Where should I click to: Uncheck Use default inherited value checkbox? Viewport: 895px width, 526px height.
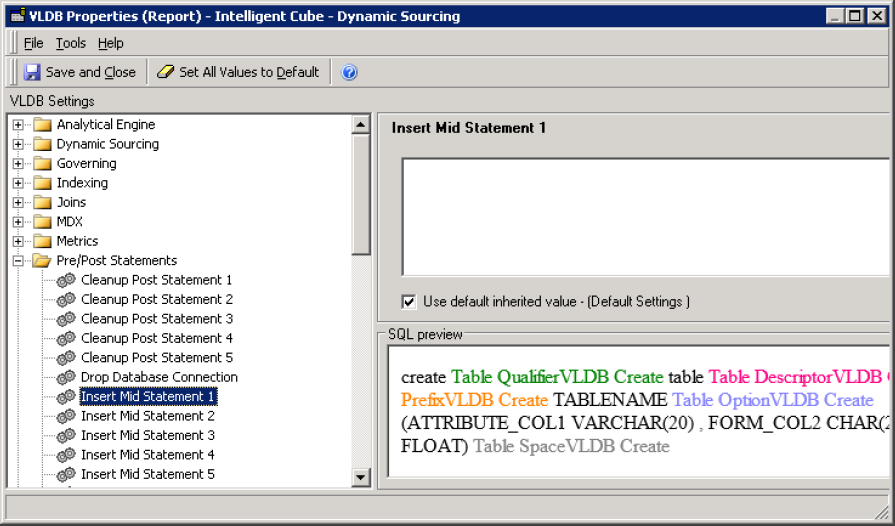(x=408, y=301)
